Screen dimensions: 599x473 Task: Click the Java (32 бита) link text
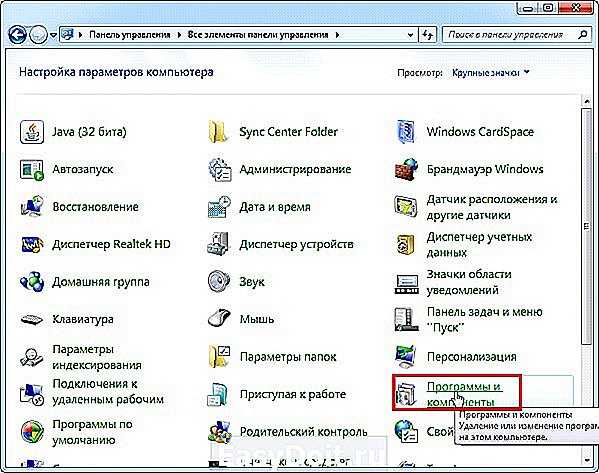tap(89, 132)
